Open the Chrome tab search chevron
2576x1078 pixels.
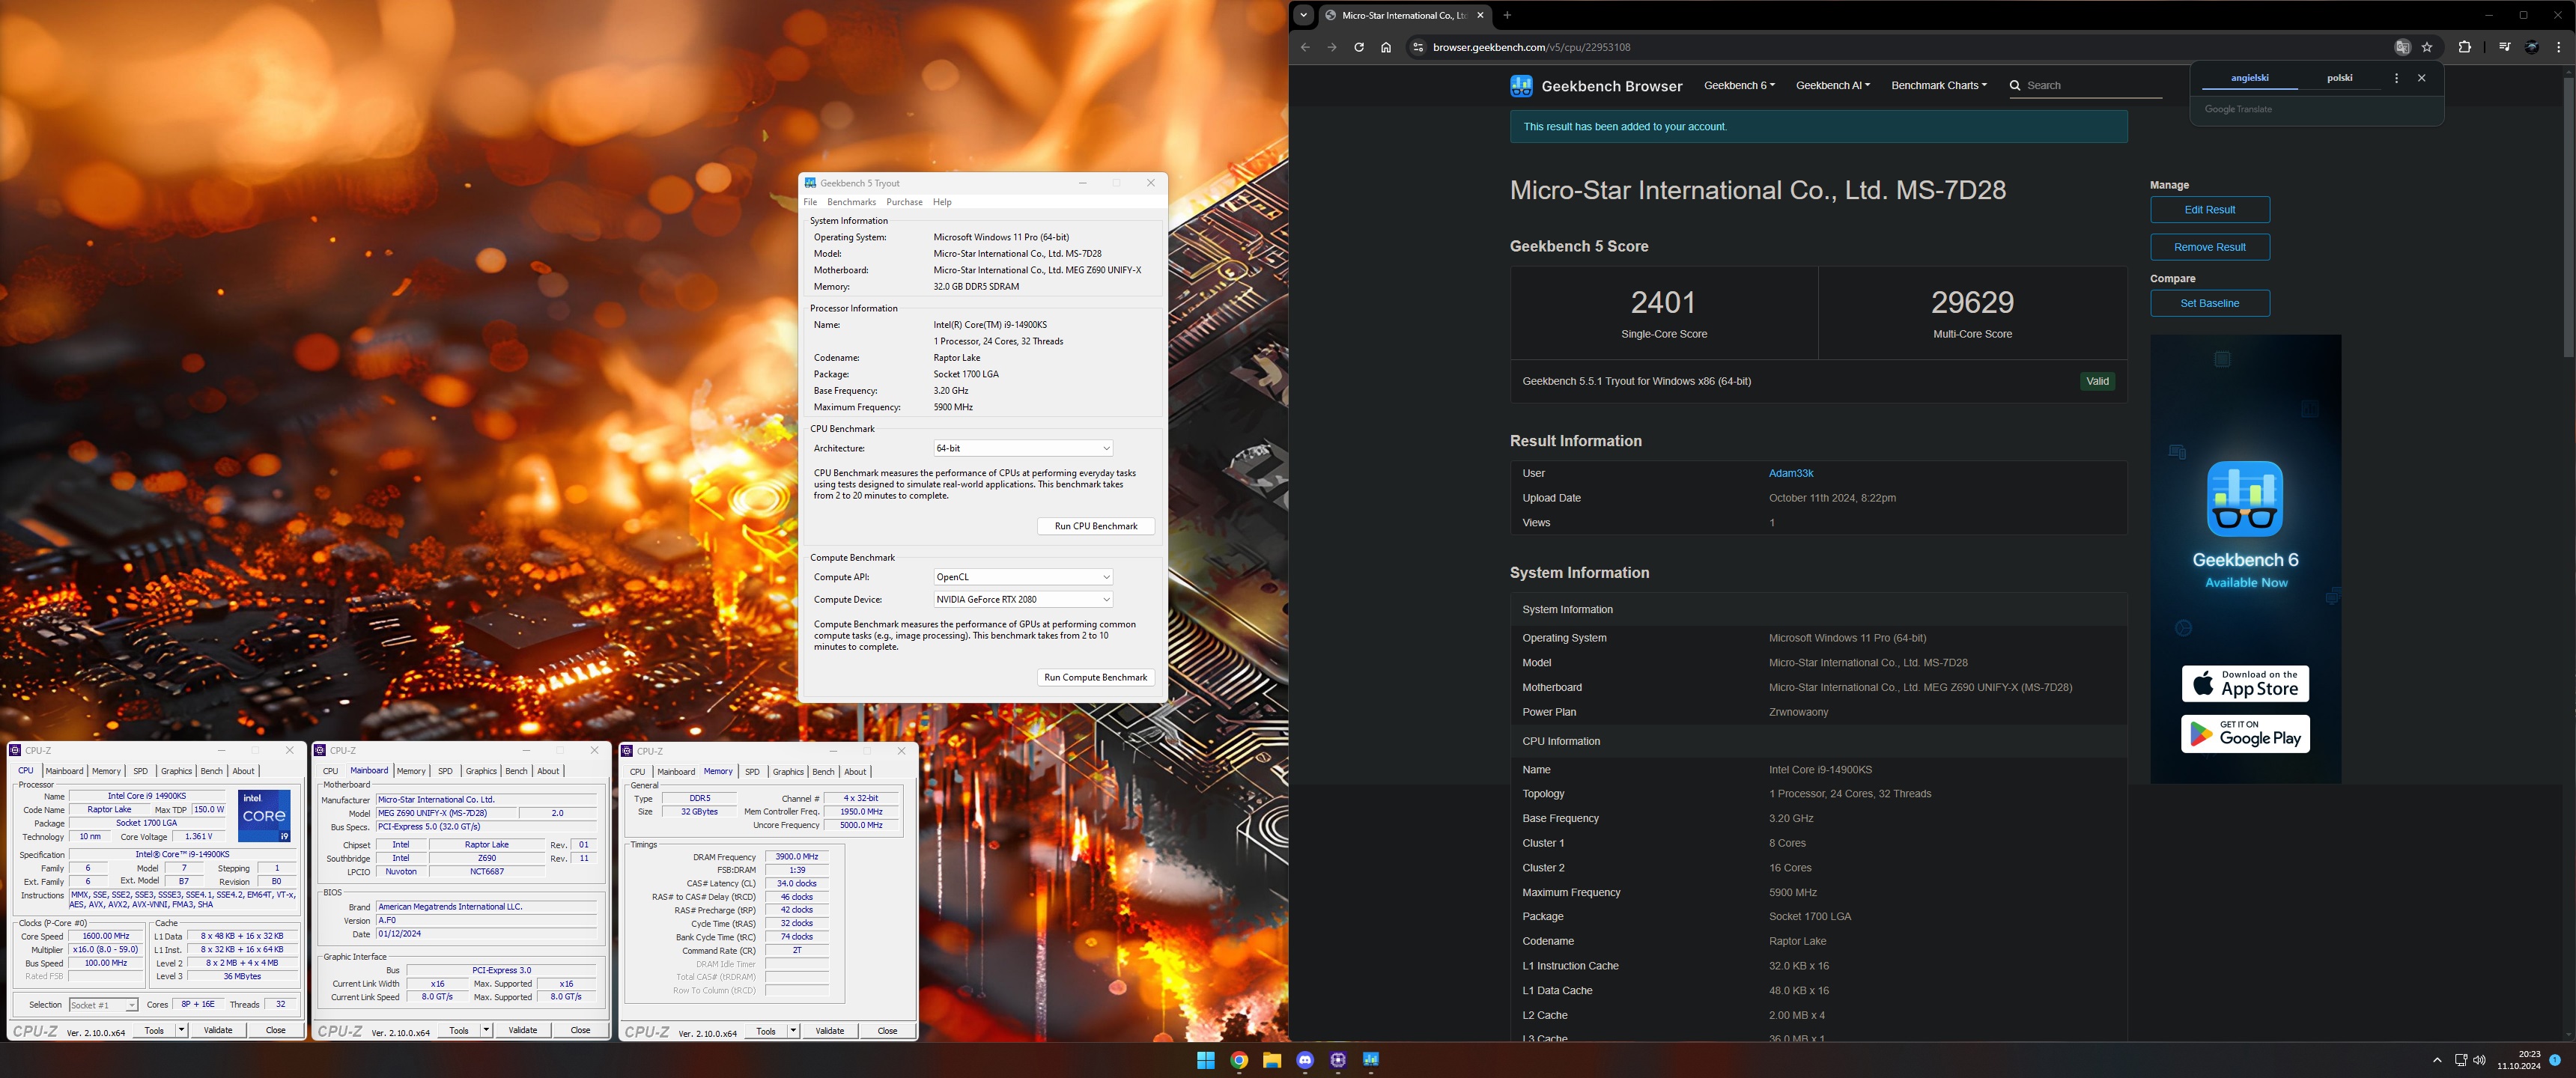coord(1303,15)
